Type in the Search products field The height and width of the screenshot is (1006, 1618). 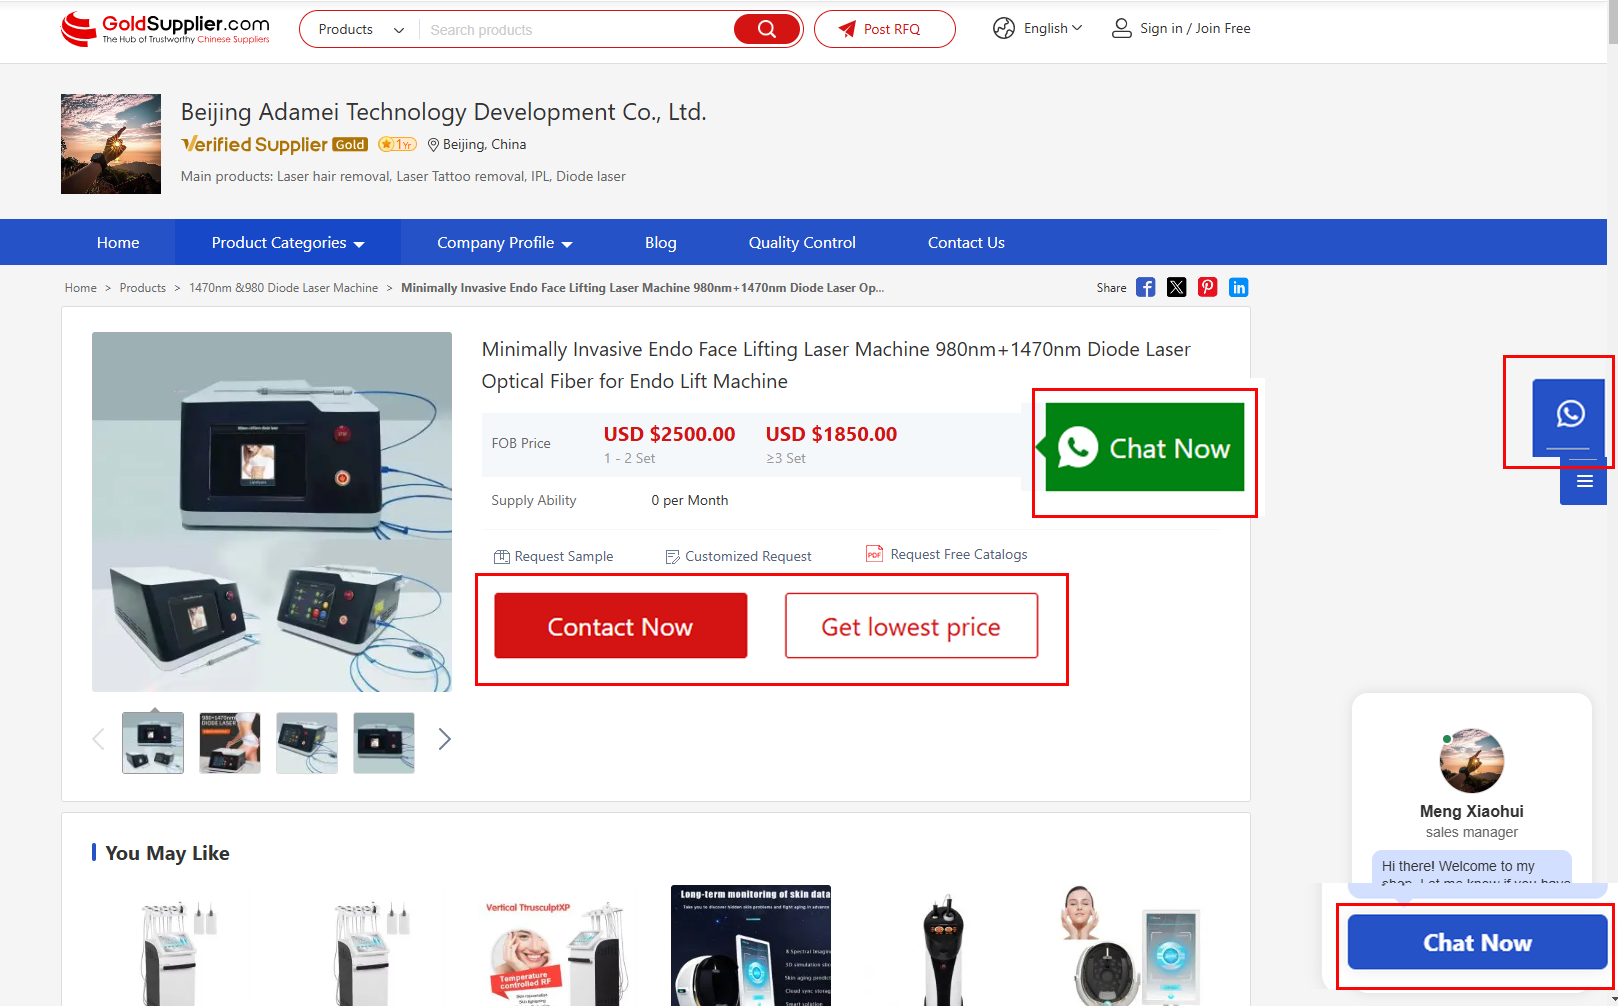click(x=575, y=30)
